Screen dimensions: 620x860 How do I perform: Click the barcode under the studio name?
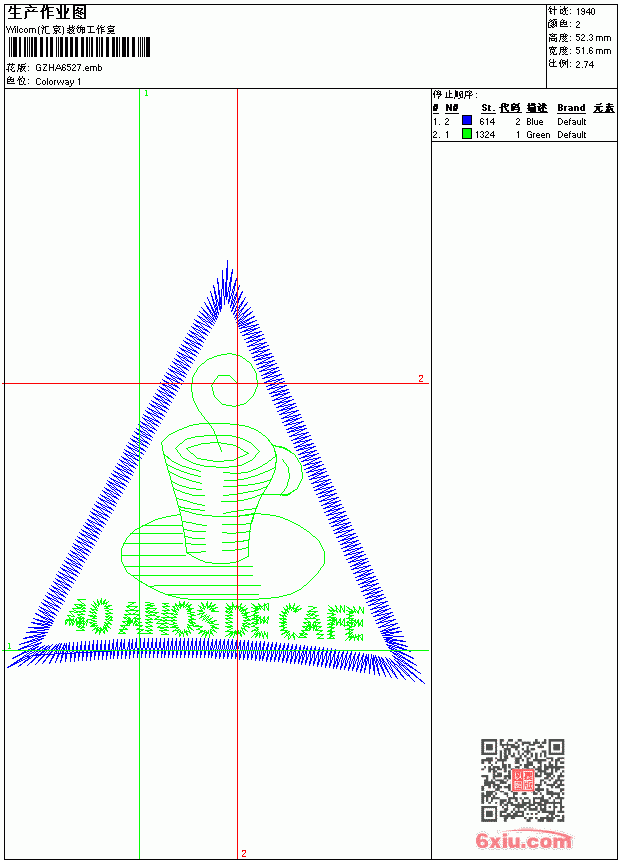click(x=78, y=47)
